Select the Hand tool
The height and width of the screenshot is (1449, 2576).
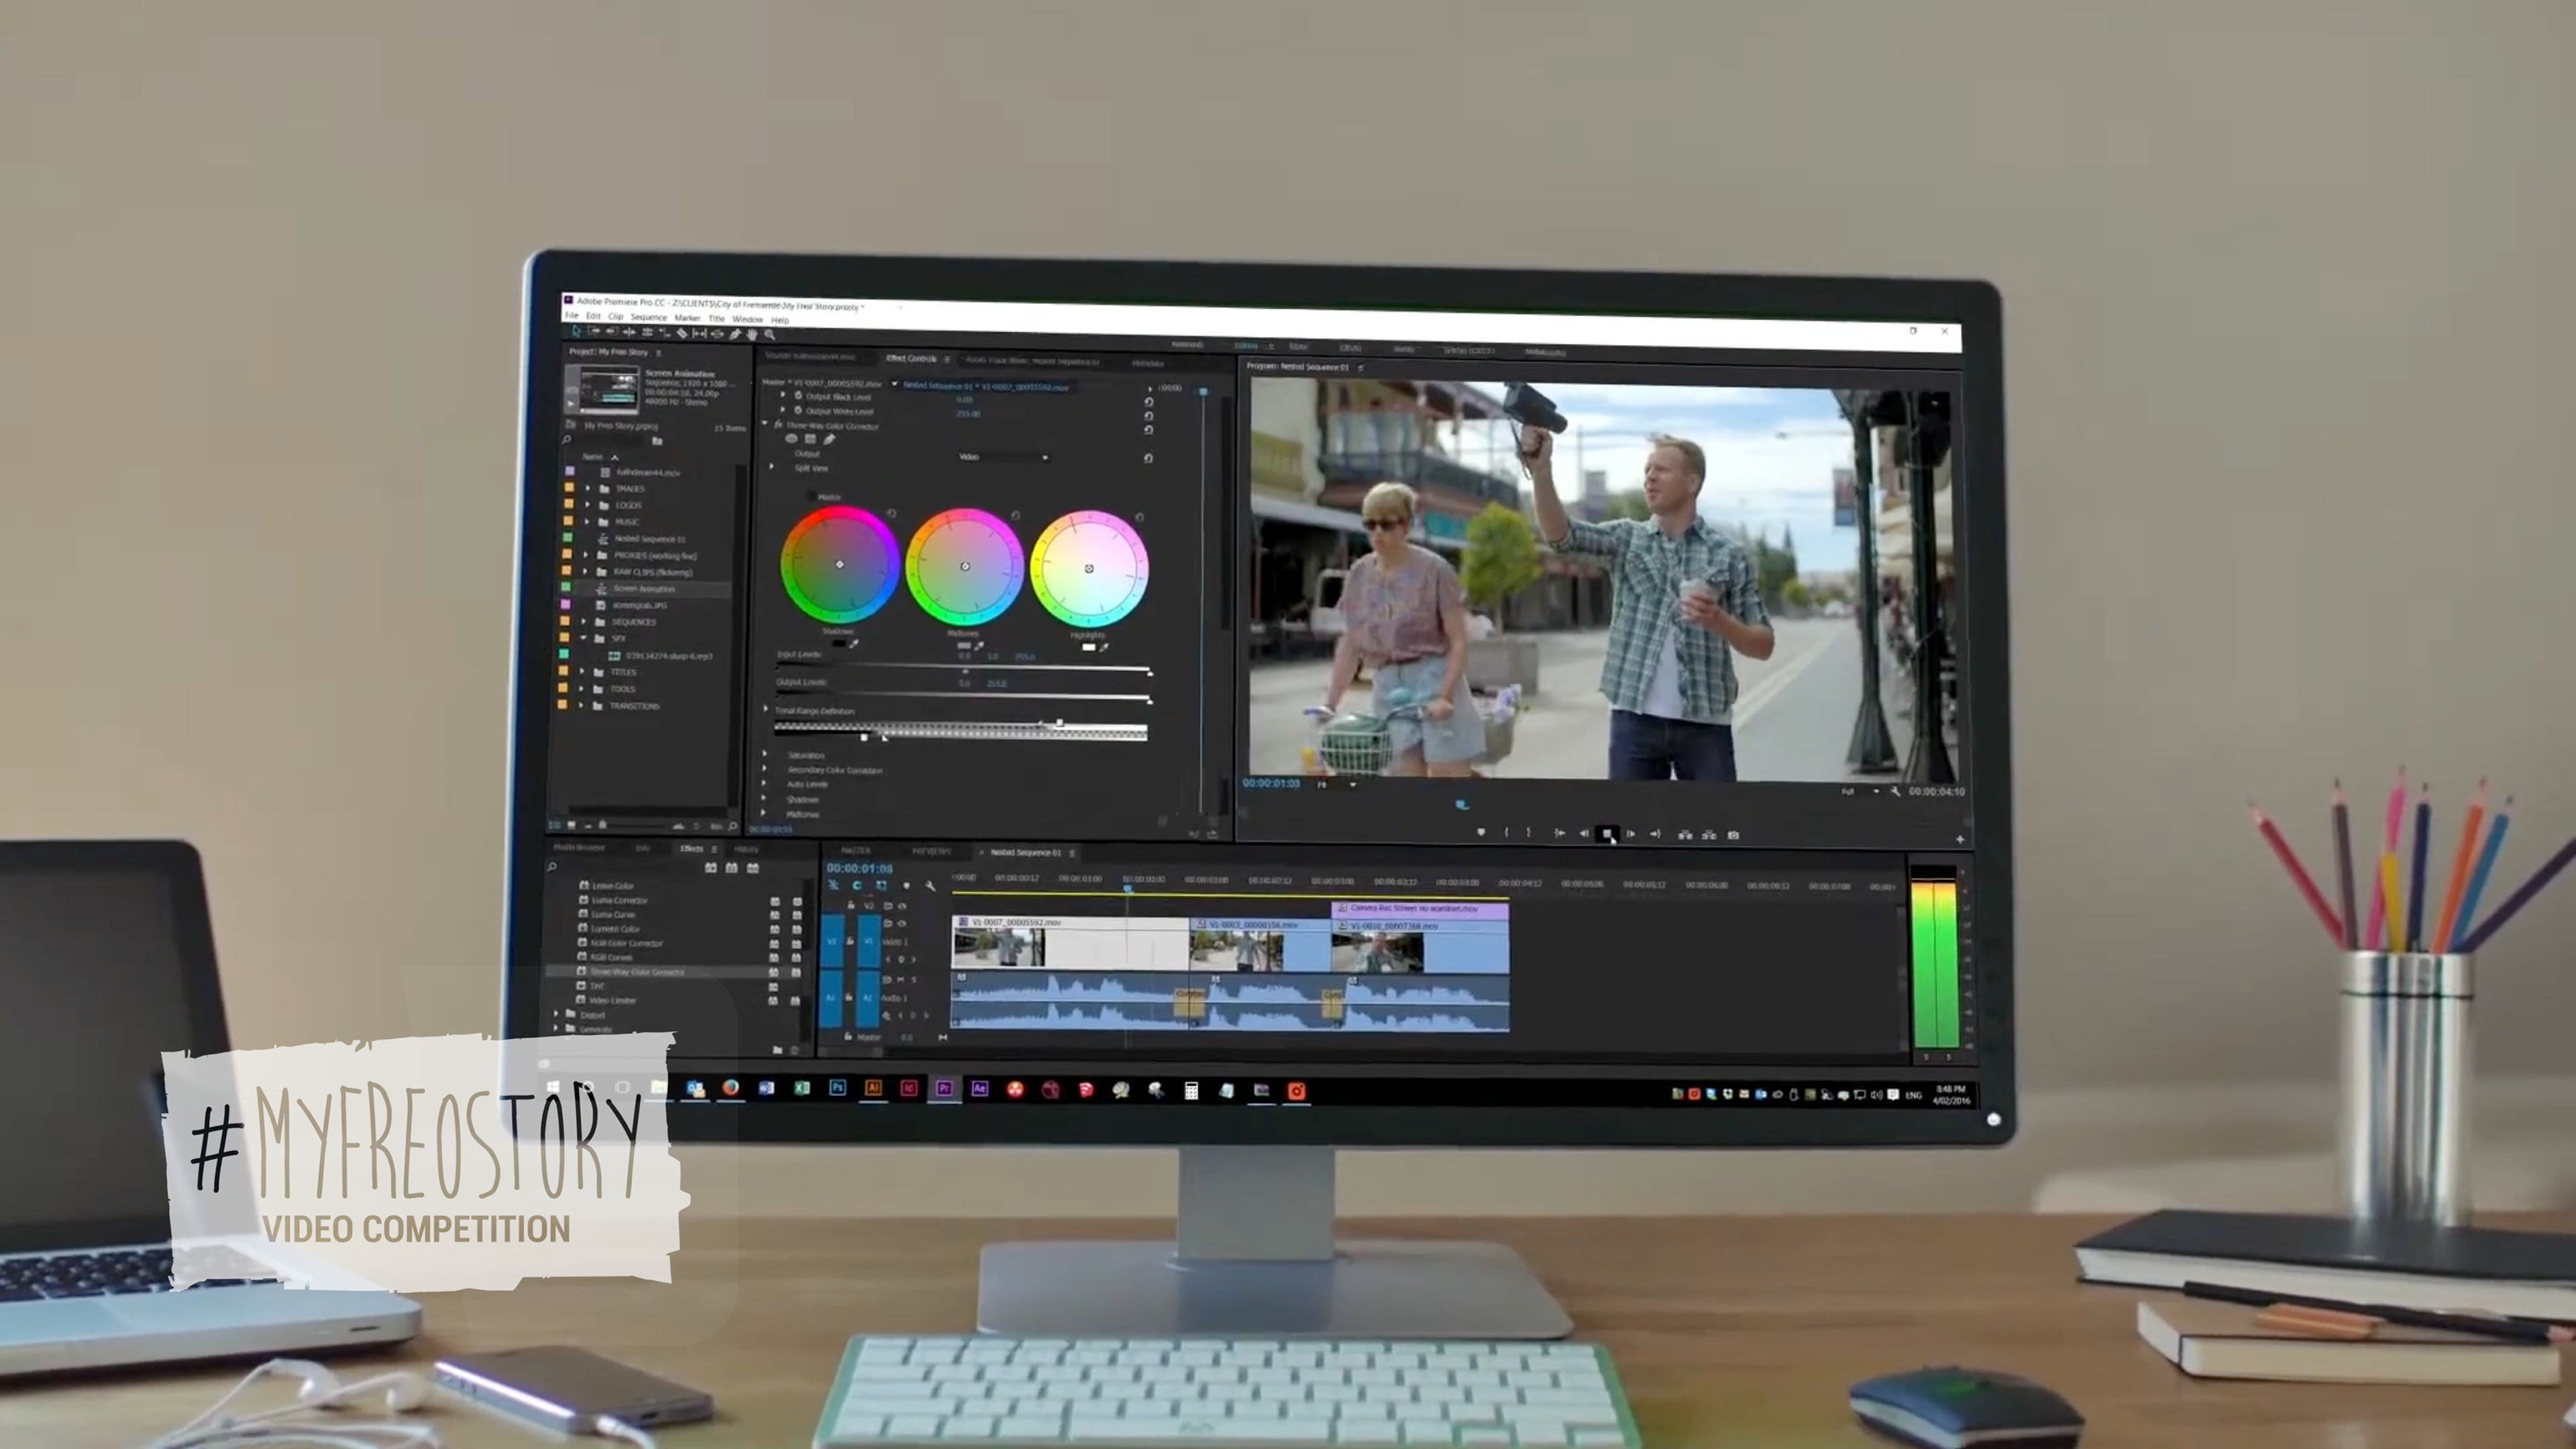[x=752, y=334]
